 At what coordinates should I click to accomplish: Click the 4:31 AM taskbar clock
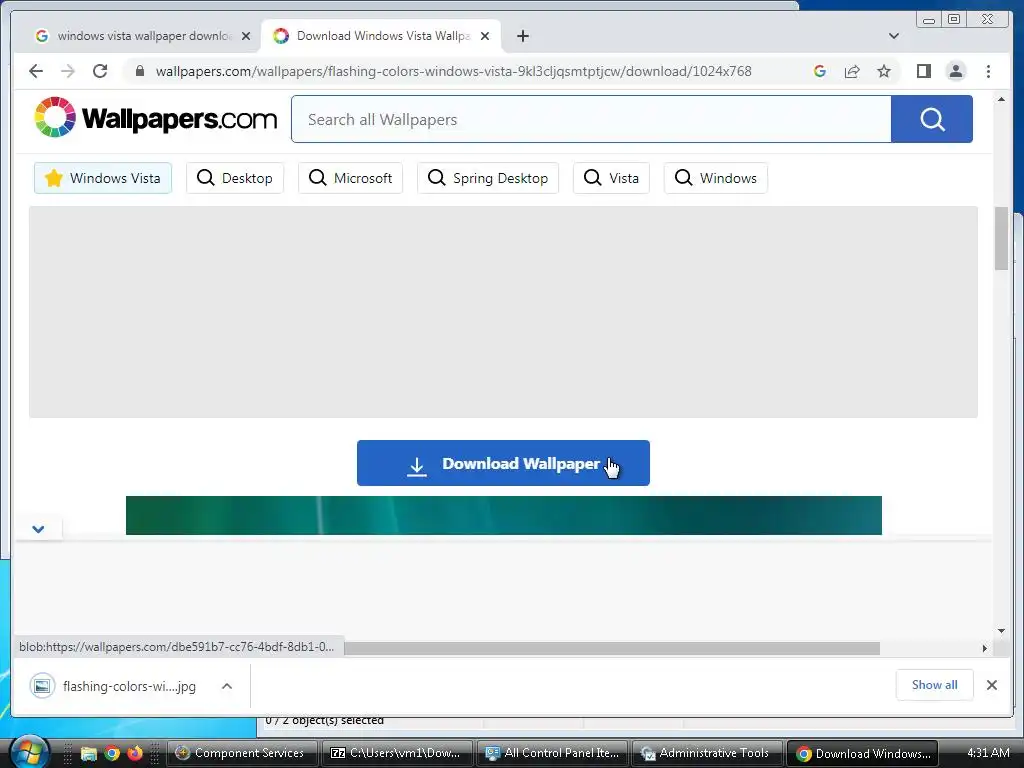(x=988, y=752)
